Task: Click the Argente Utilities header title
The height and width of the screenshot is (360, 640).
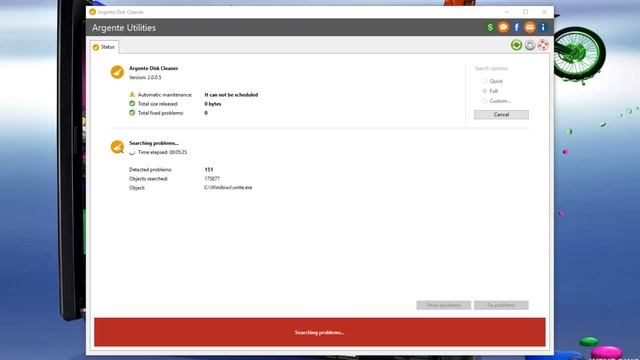Action: [124, 28]
